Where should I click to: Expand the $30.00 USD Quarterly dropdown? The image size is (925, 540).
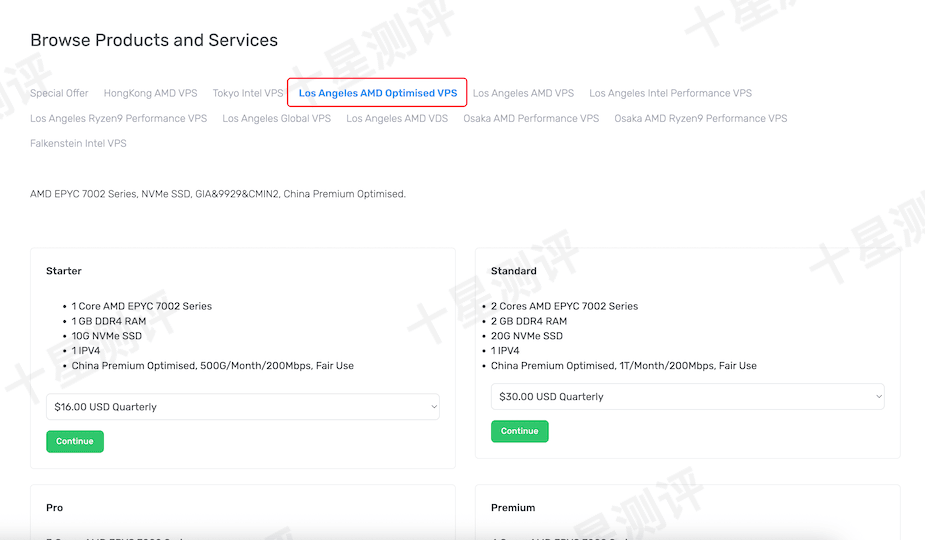(x=687, y=396)
